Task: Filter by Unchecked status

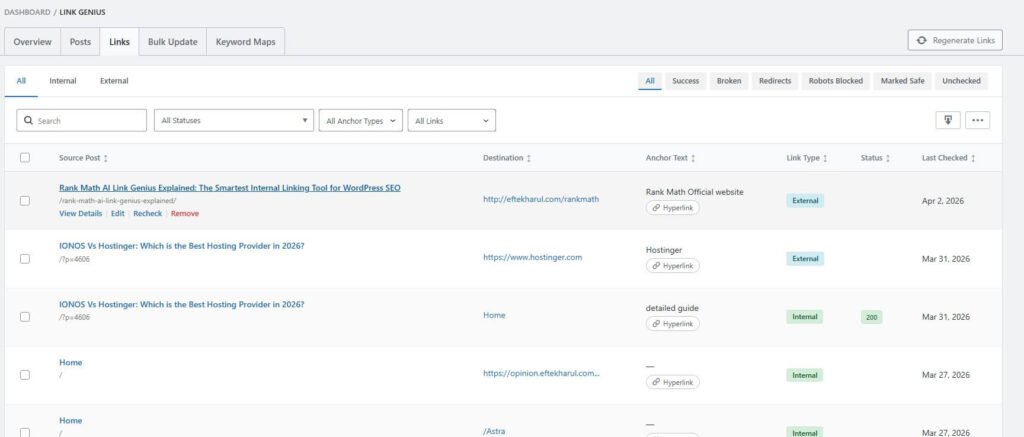Action: (x=961, y=81)
